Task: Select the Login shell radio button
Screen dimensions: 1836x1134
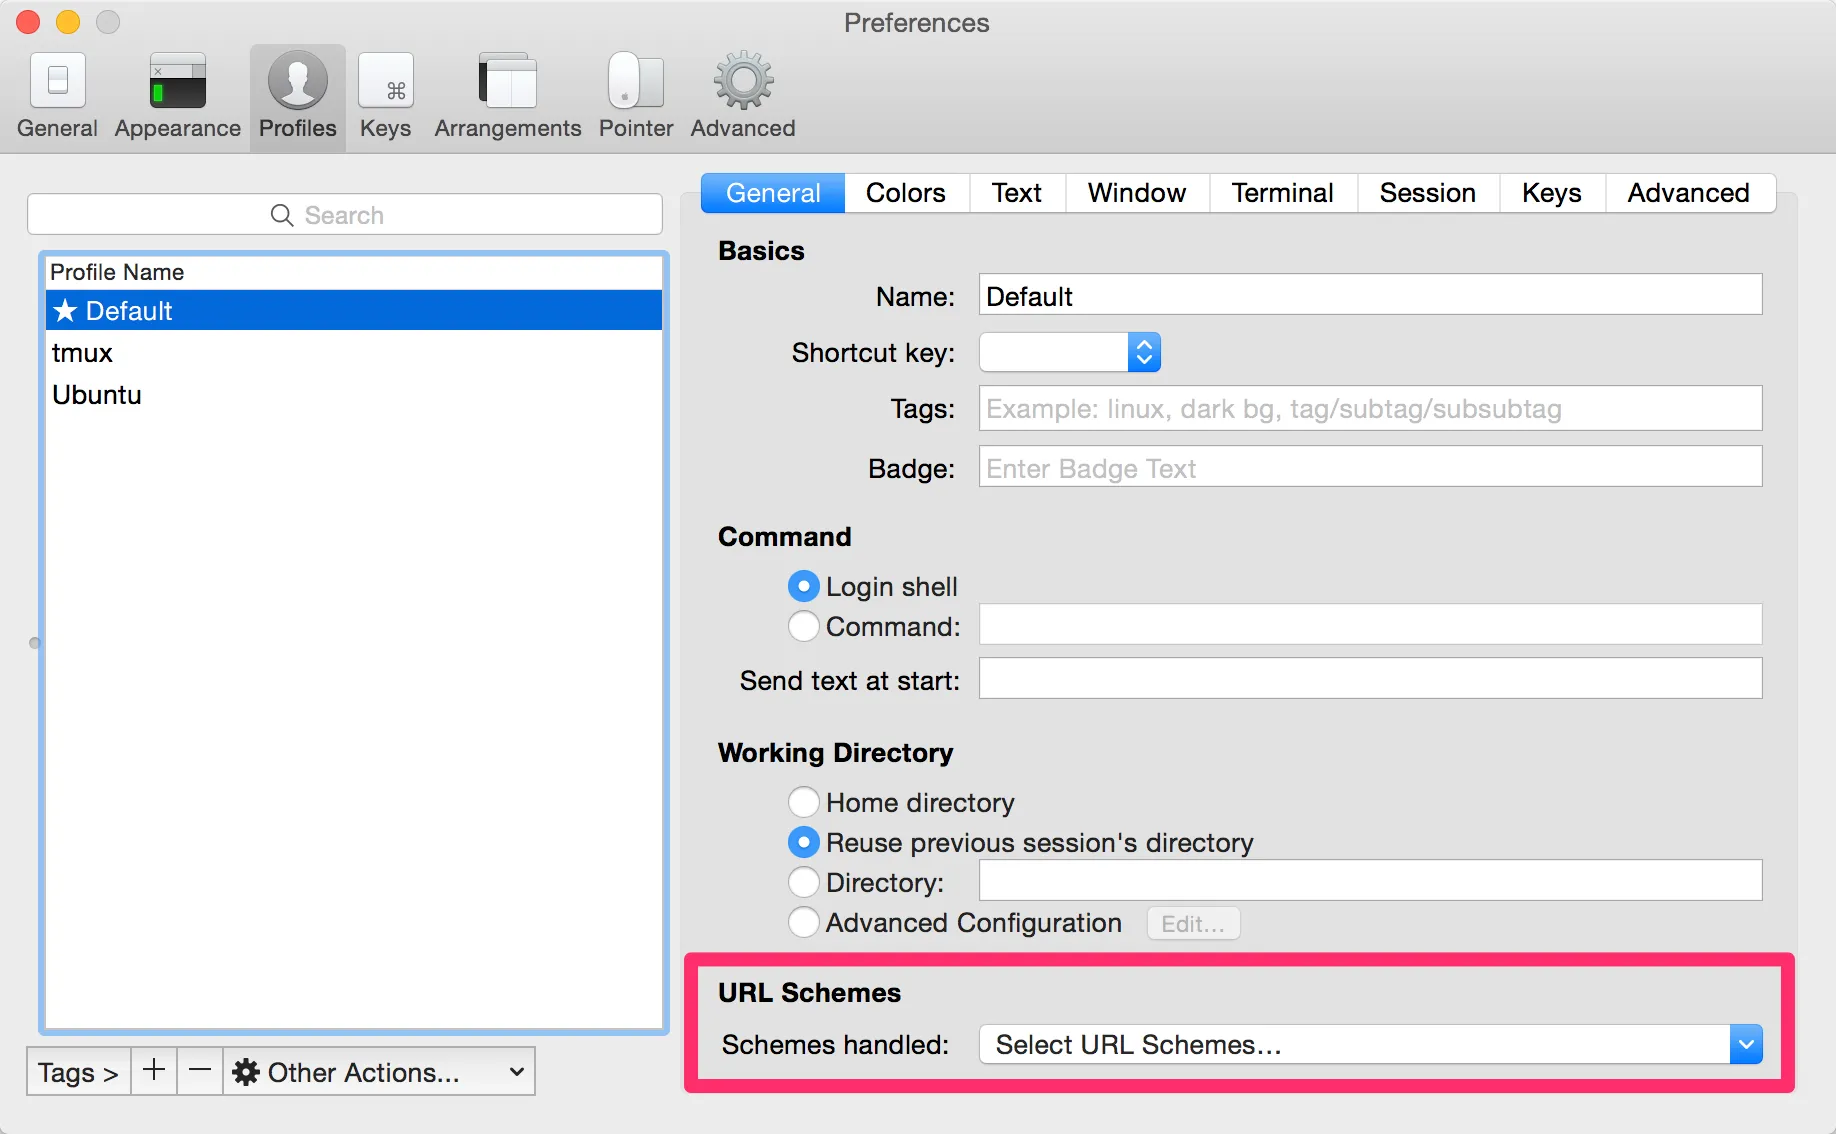Action: [x=803, y=586]
